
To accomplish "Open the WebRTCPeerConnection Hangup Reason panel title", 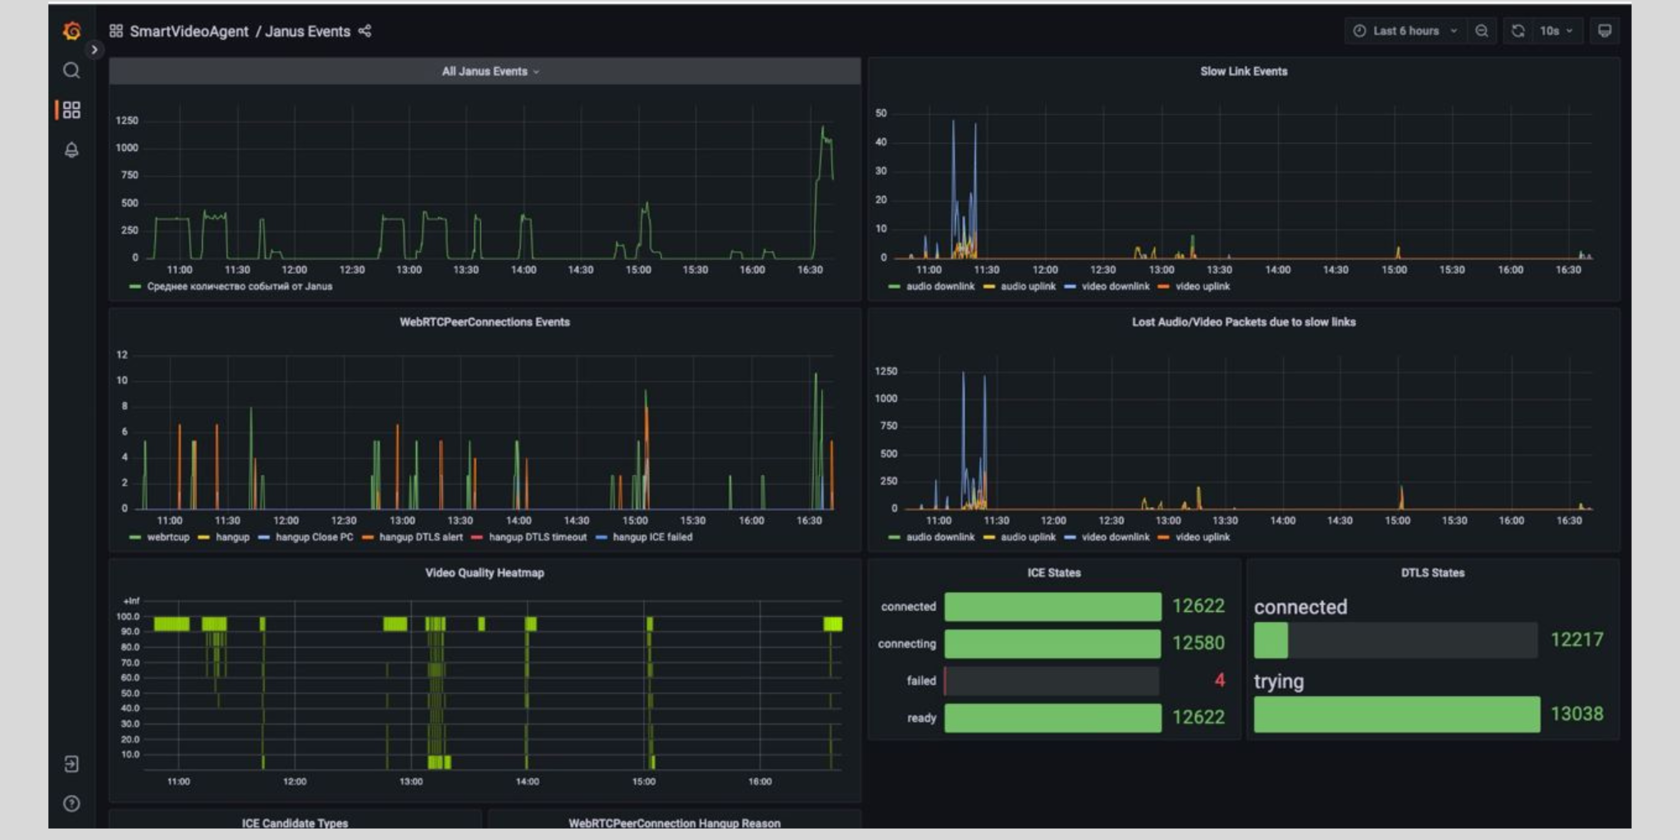I will (675, 823).
